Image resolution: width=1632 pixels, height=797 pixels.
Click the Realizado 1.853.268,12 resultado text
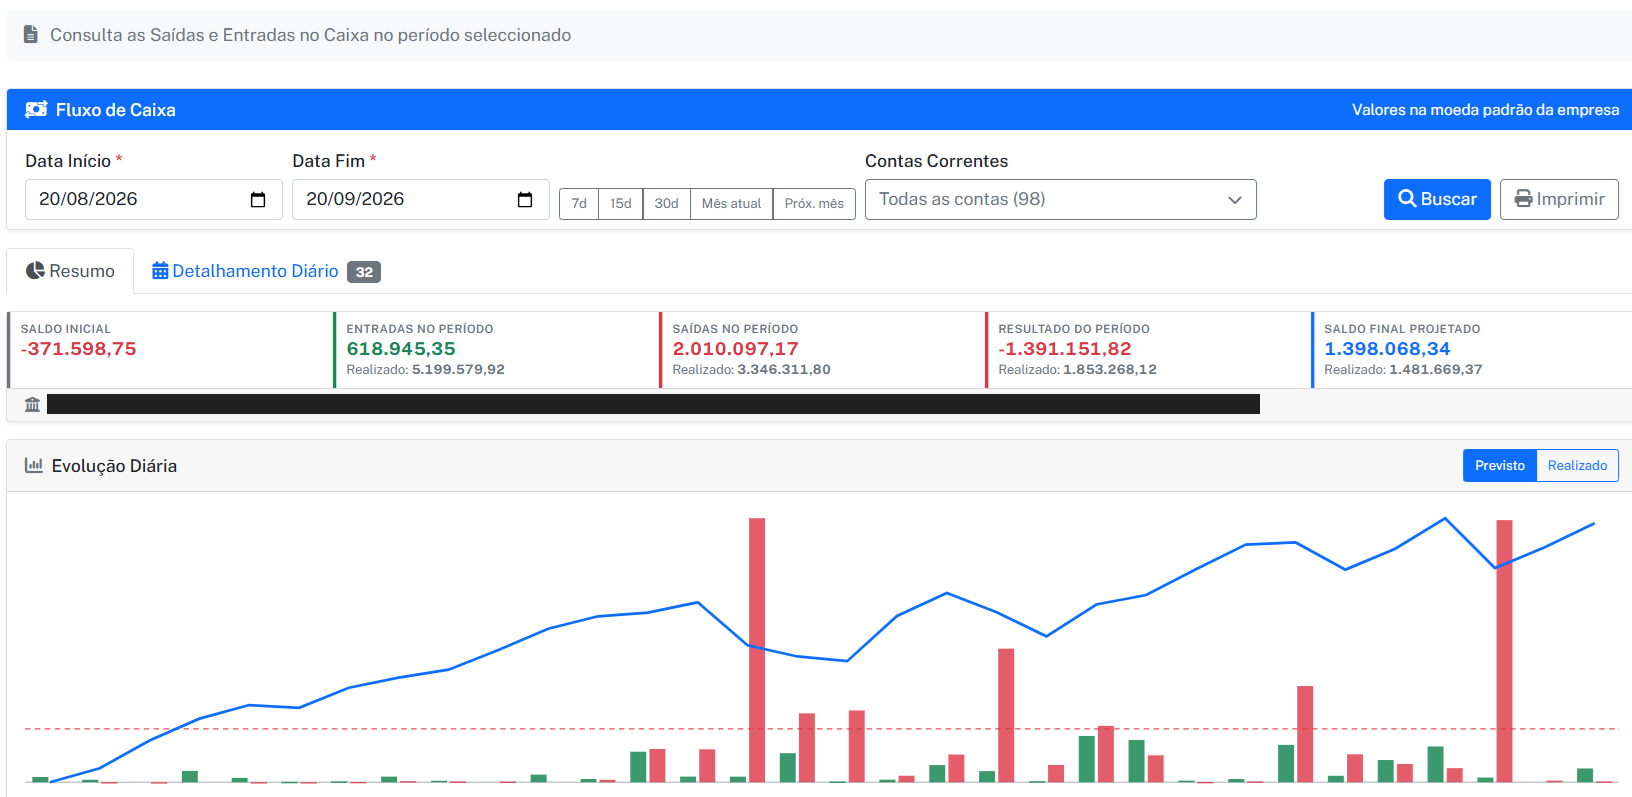pos(1078,370)
